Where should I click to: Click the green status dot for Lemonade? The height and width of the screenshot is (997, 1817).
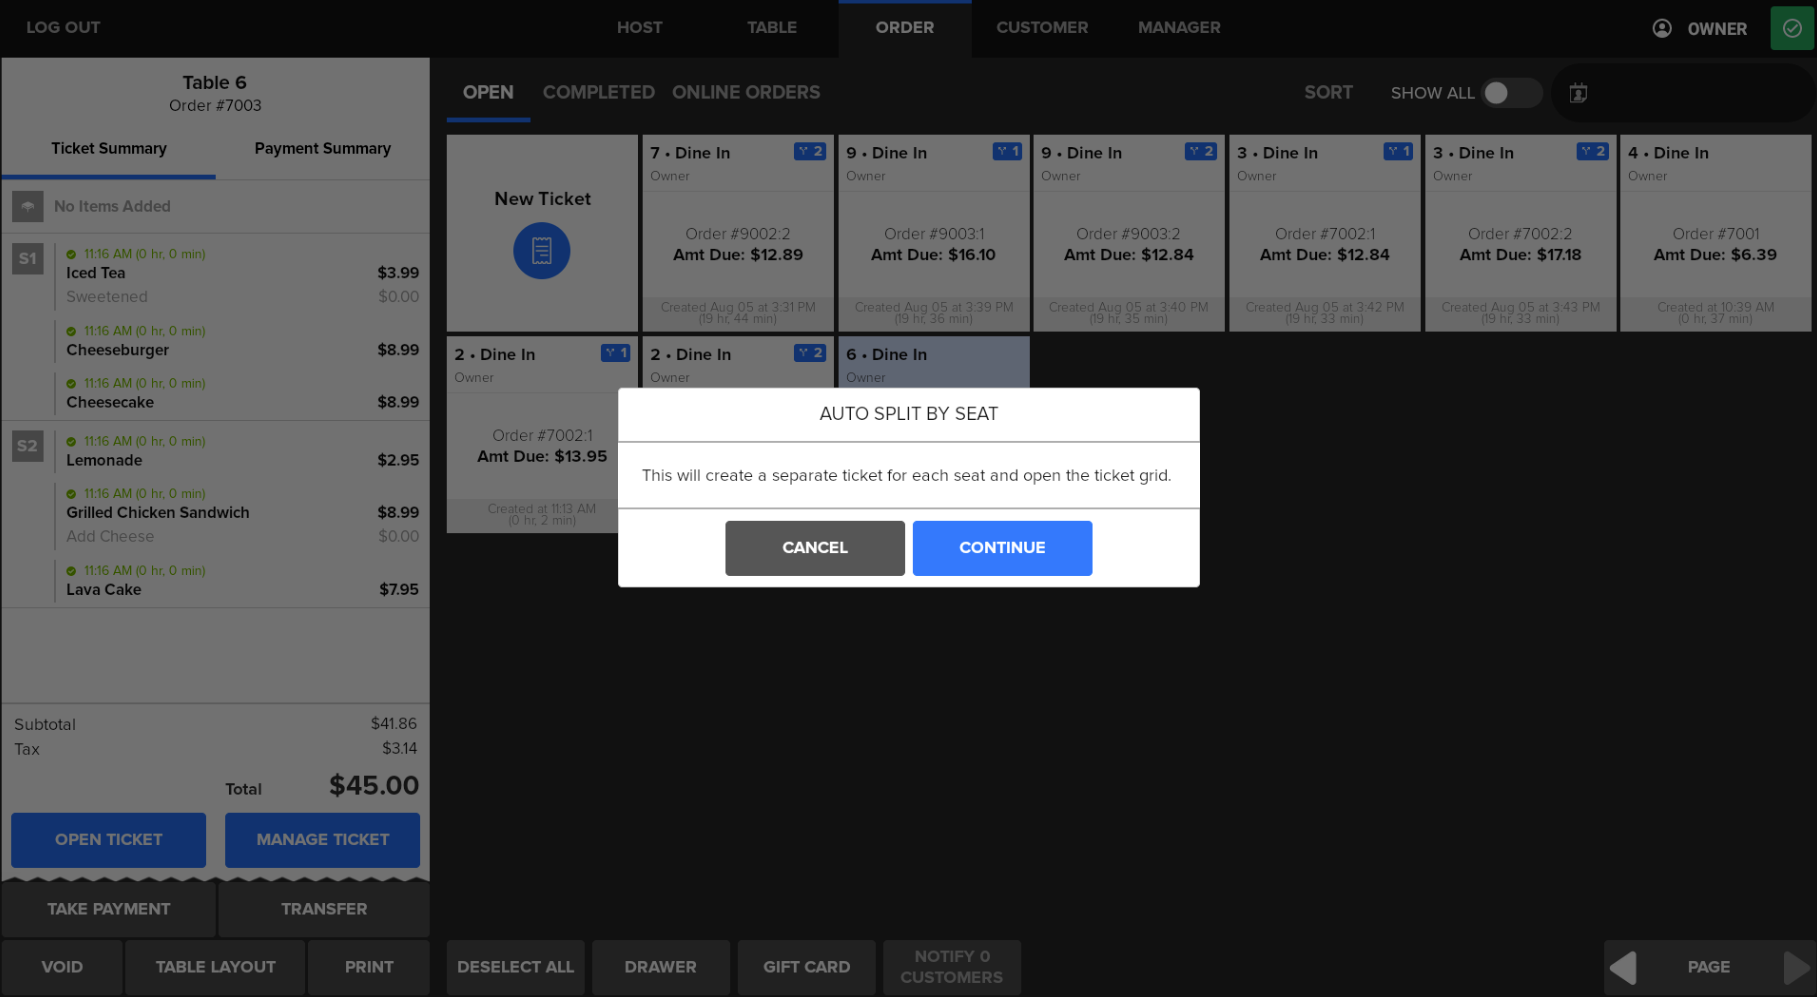click(x=71, y=441)
